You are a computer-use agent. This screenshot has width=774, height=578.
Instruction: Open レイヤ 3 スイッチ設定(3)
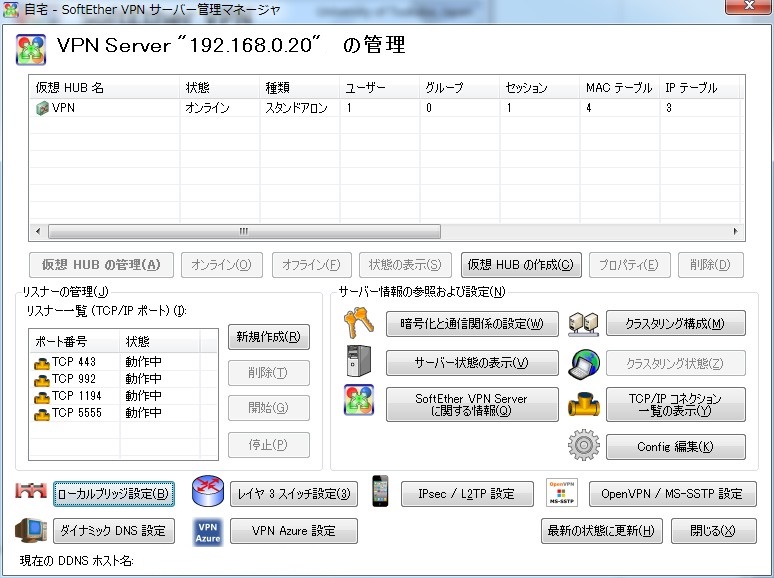pos(294,494)
